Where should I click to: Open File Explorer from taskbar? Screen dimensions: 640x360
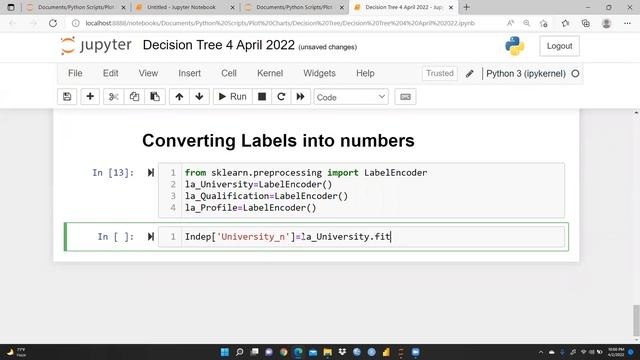coord(327,352)
